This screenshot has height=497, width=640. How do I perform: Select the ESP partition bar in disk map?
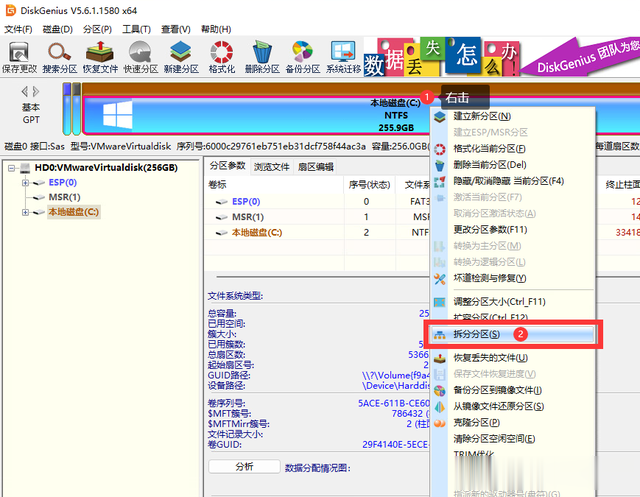(67, 109)
